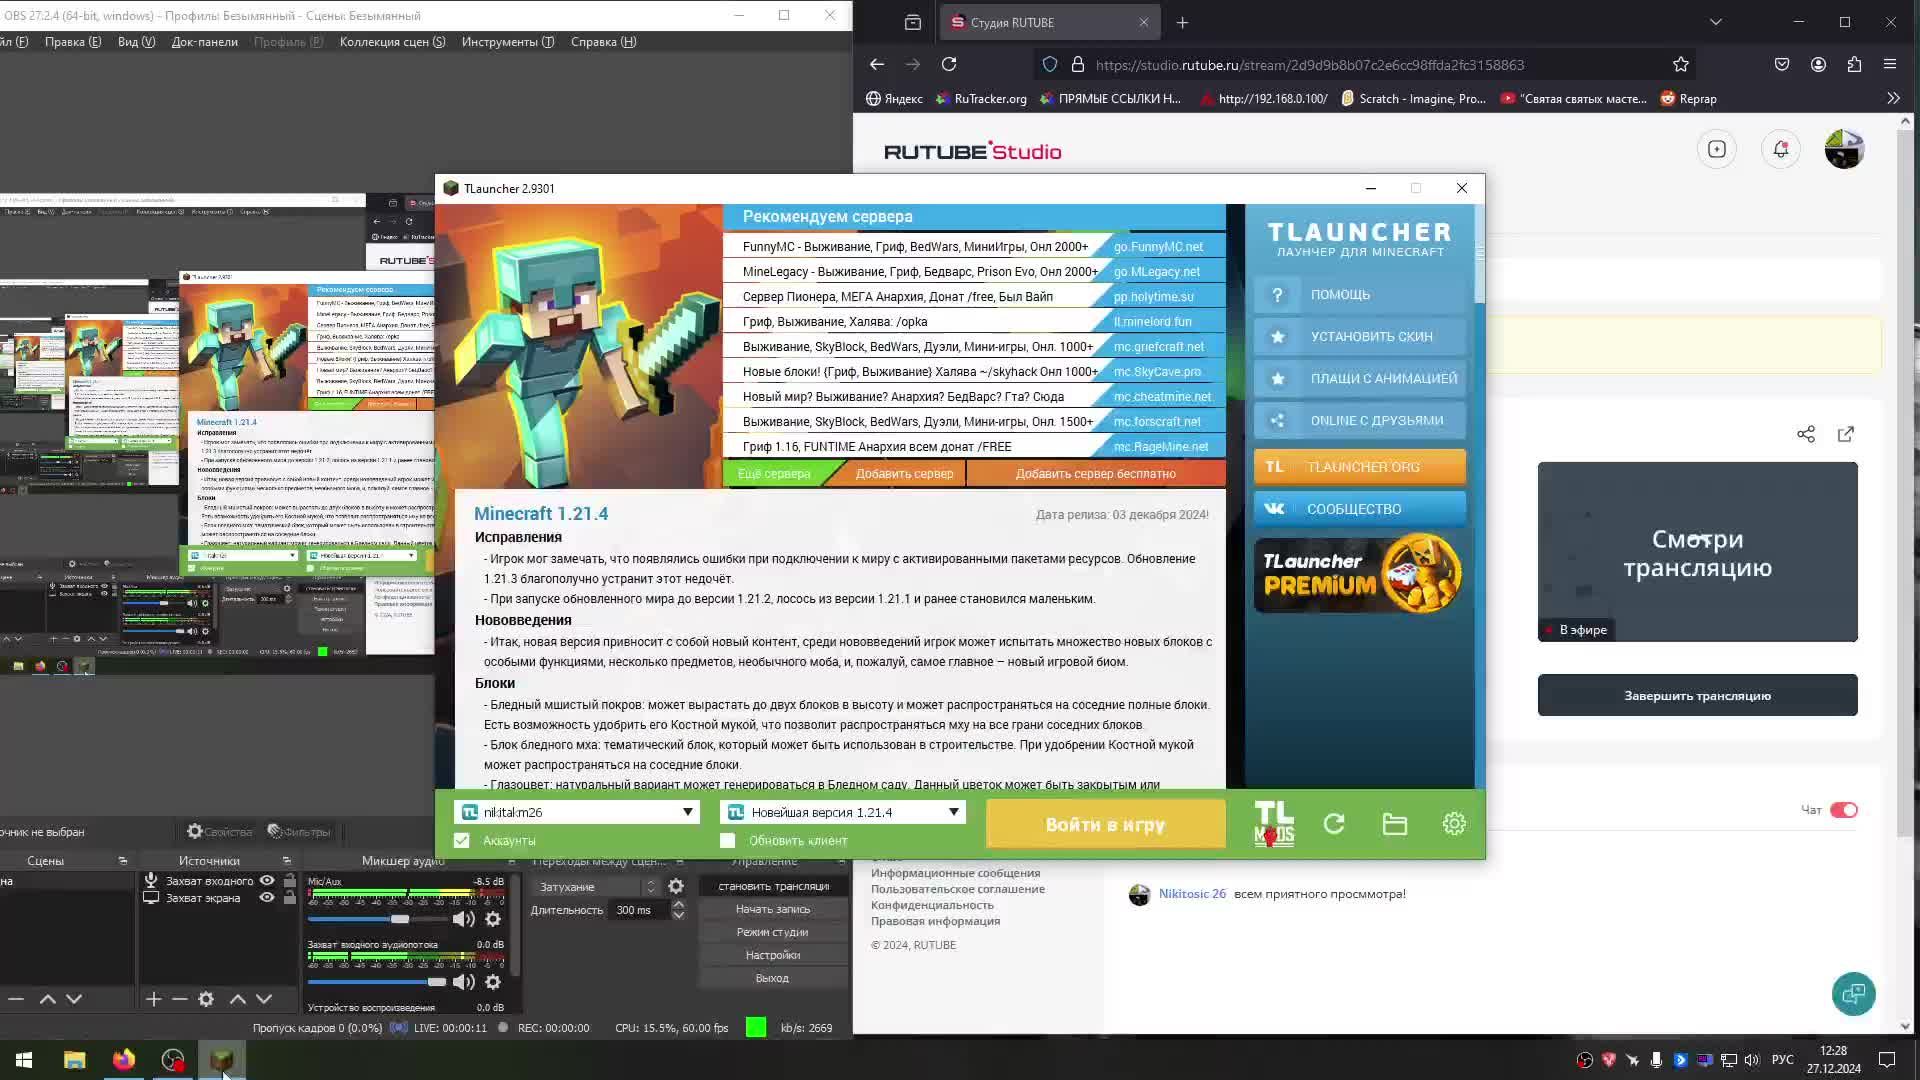The height and width of the screenshot is (1080, 1920).
Task: Hide the Захват экрана source
Action: click(267, 898)
